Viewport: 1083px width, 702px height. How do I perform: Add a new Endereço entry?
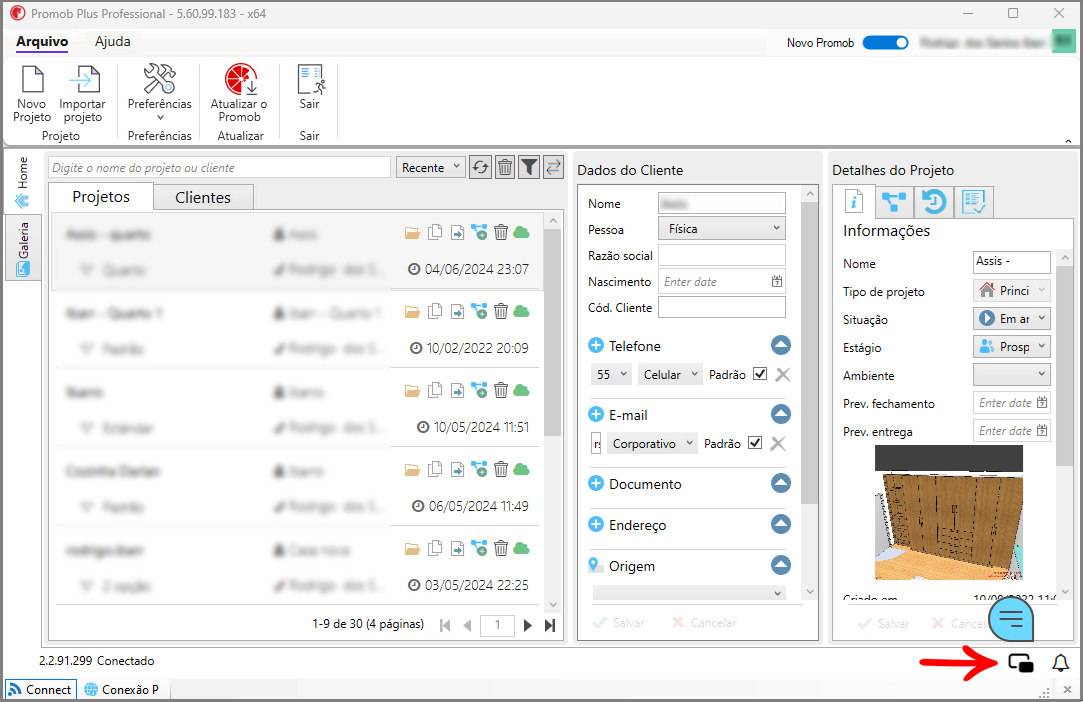tap(596, 524)
